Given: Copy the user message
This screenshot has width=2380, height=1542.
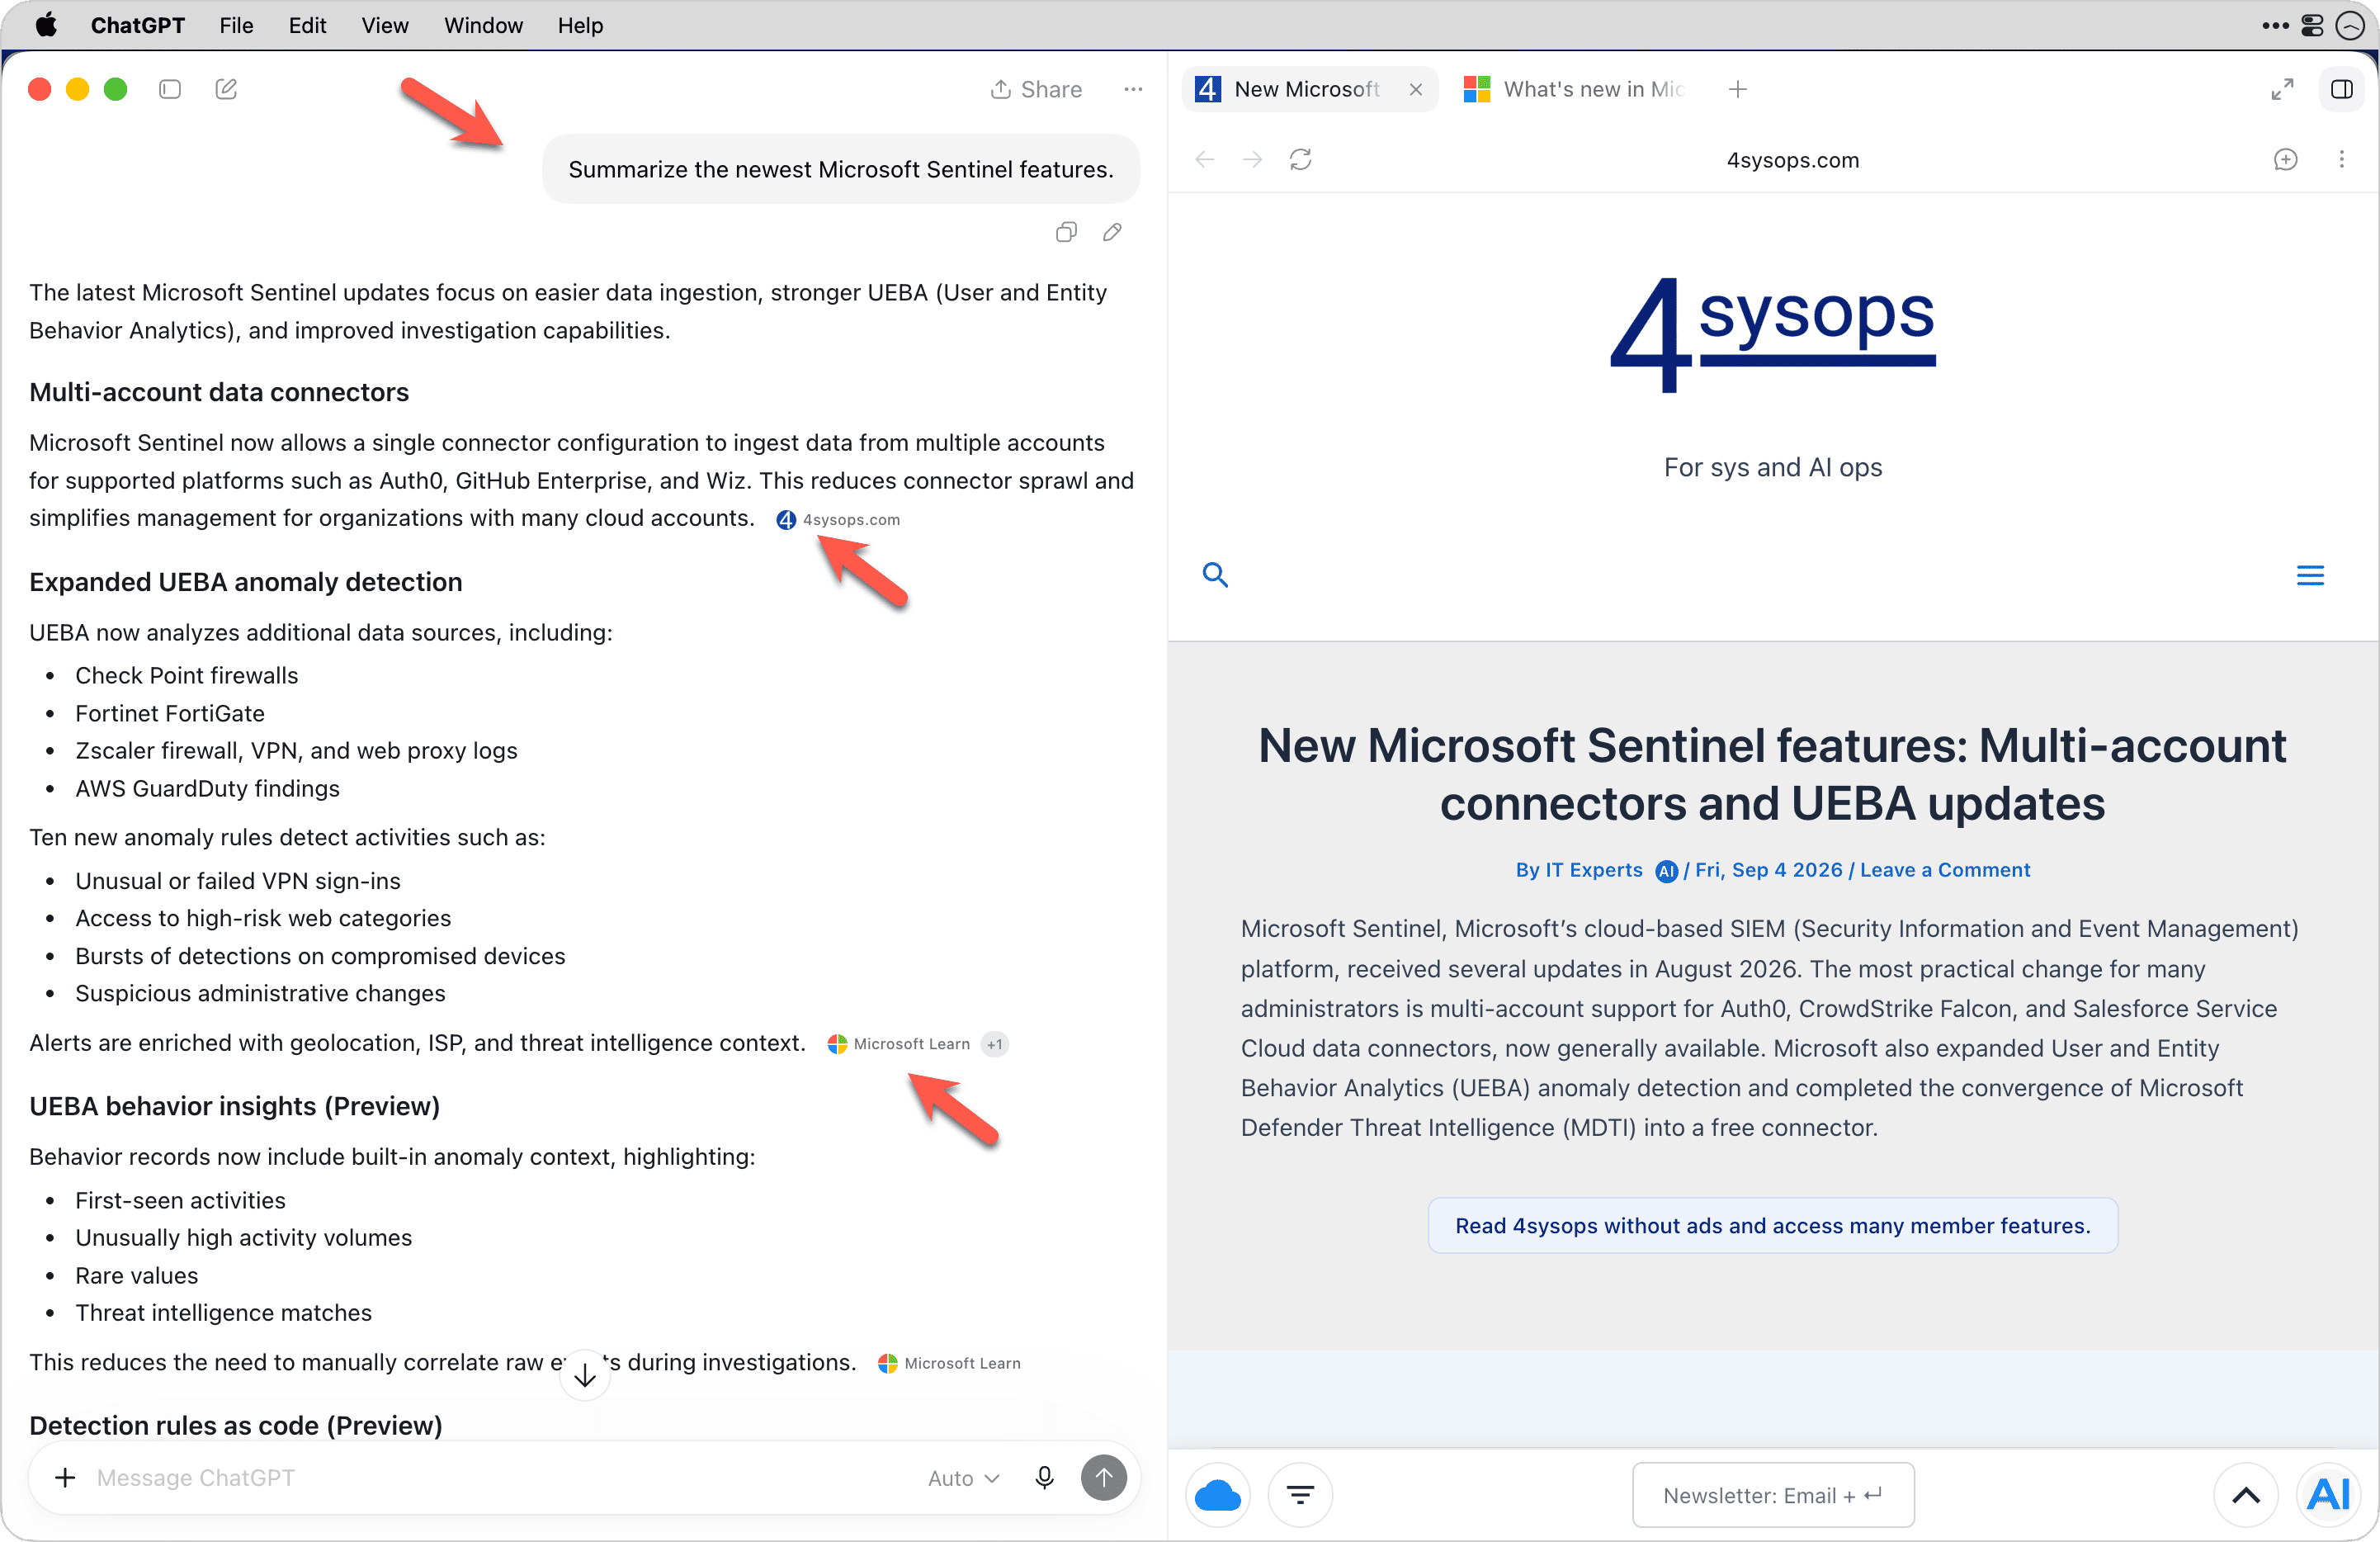Looking at the screenshot, I should coord(1066,232).
